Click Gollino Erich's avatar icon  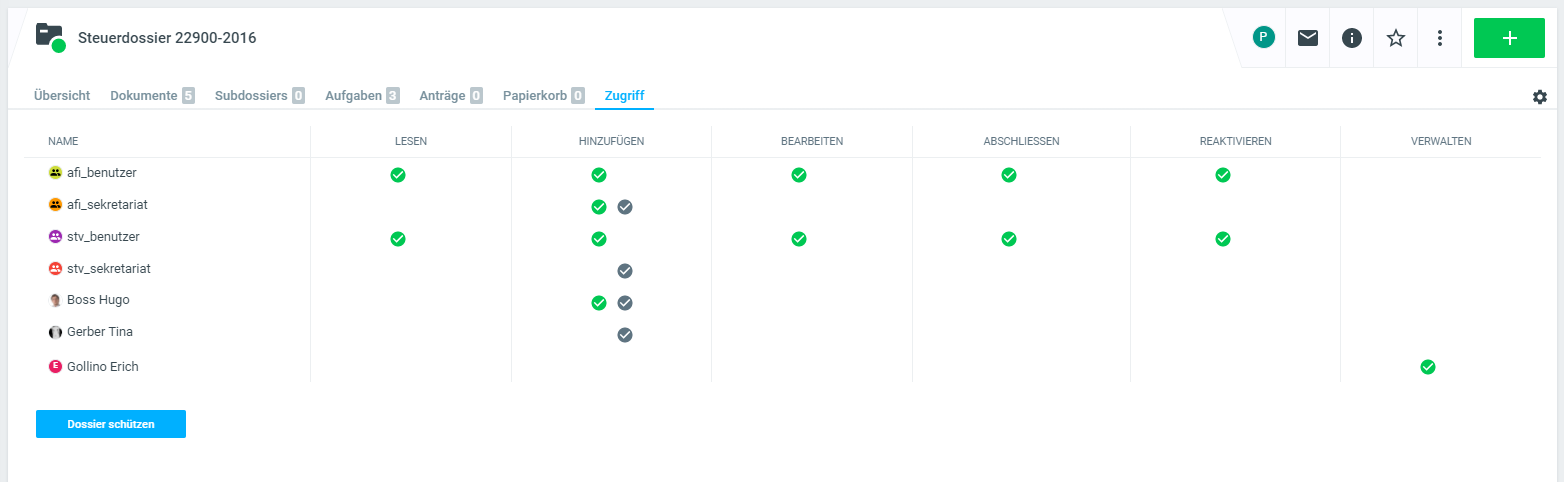[56, 367]
